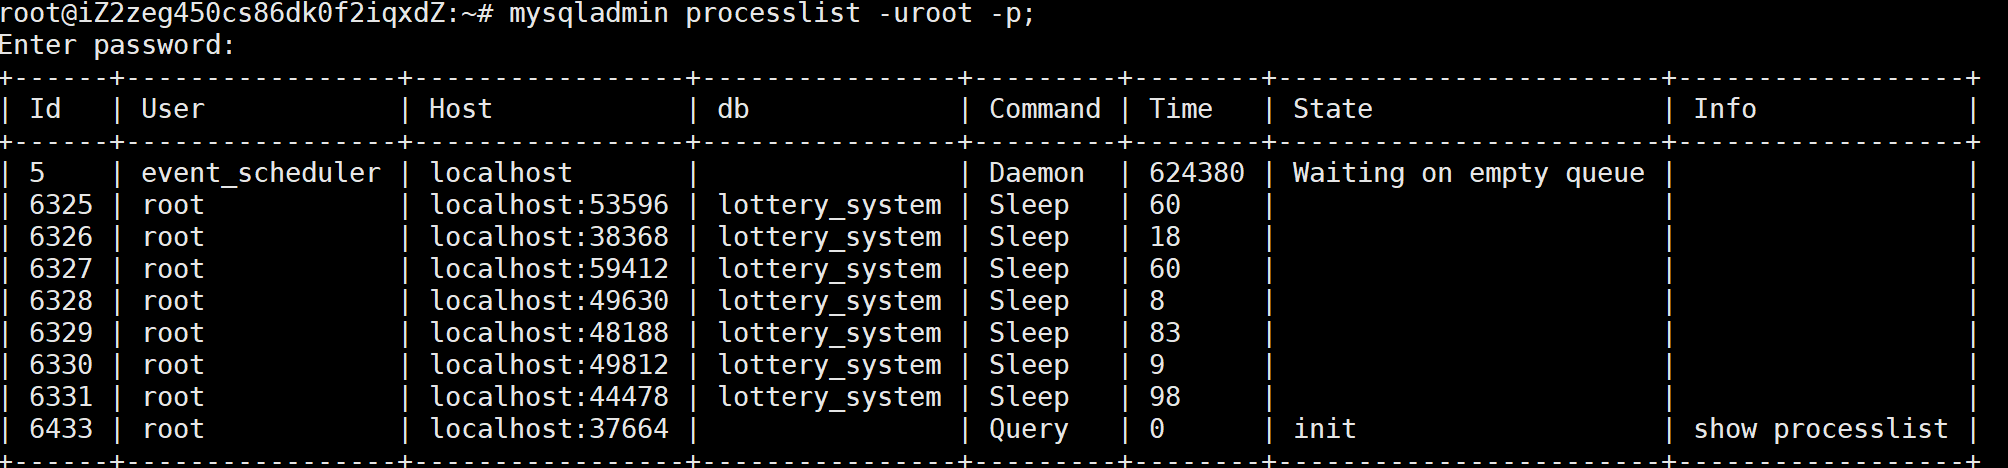This screenshot has width=2008, height=468.
Task: Select the 'db' column header
Action: tap(733, 108)
